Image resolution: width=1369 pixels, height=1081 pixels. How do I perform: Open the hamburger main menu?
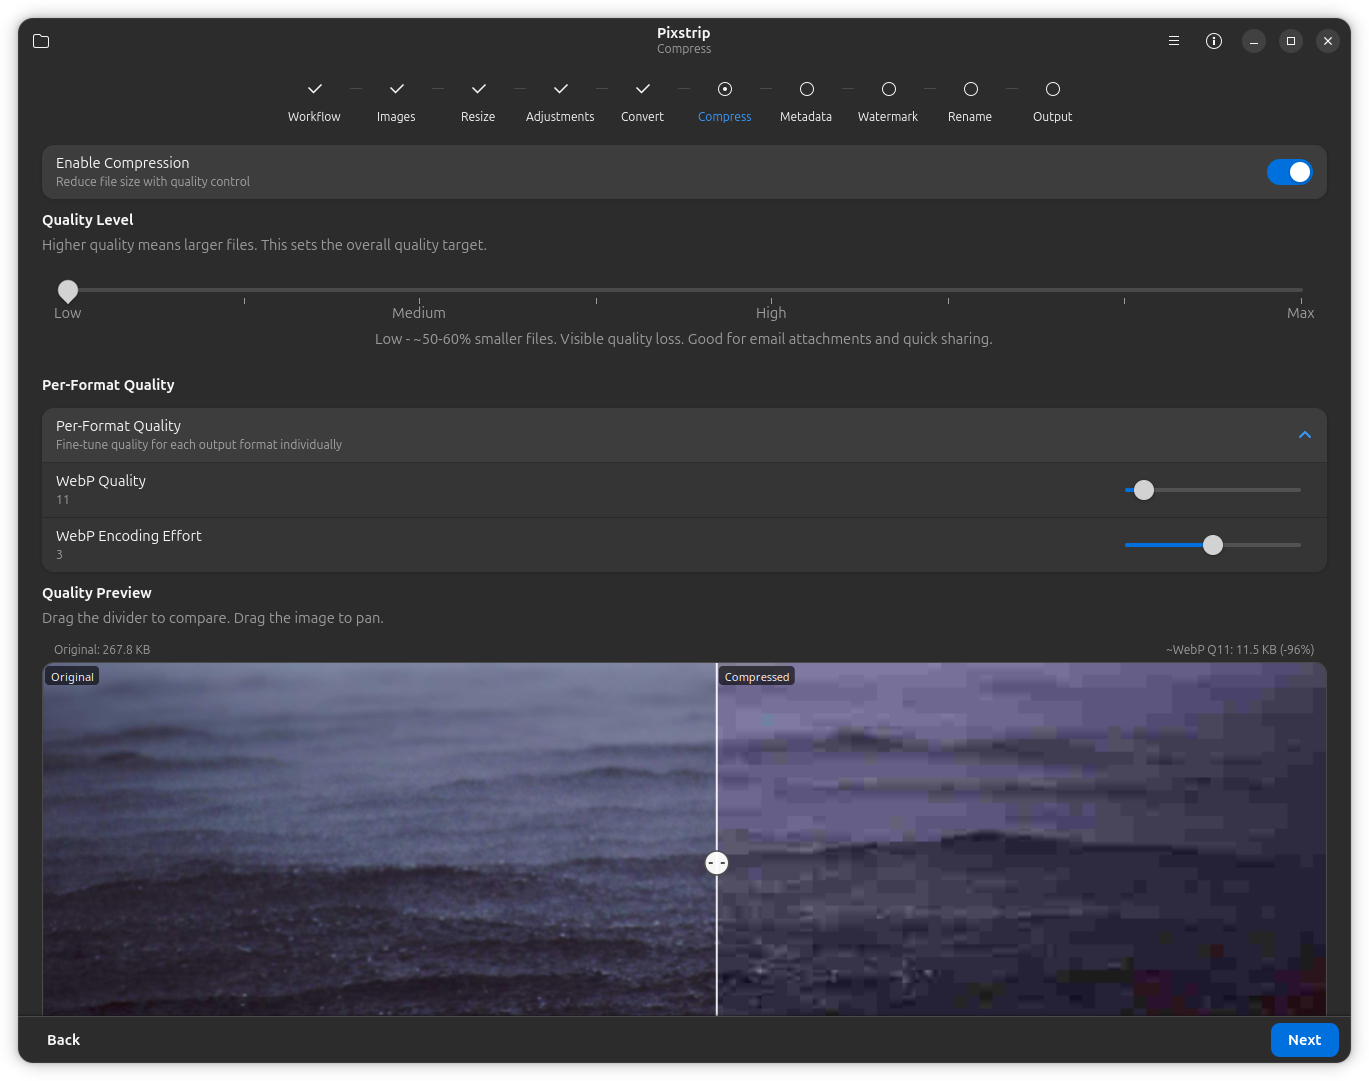(1174, 41)
